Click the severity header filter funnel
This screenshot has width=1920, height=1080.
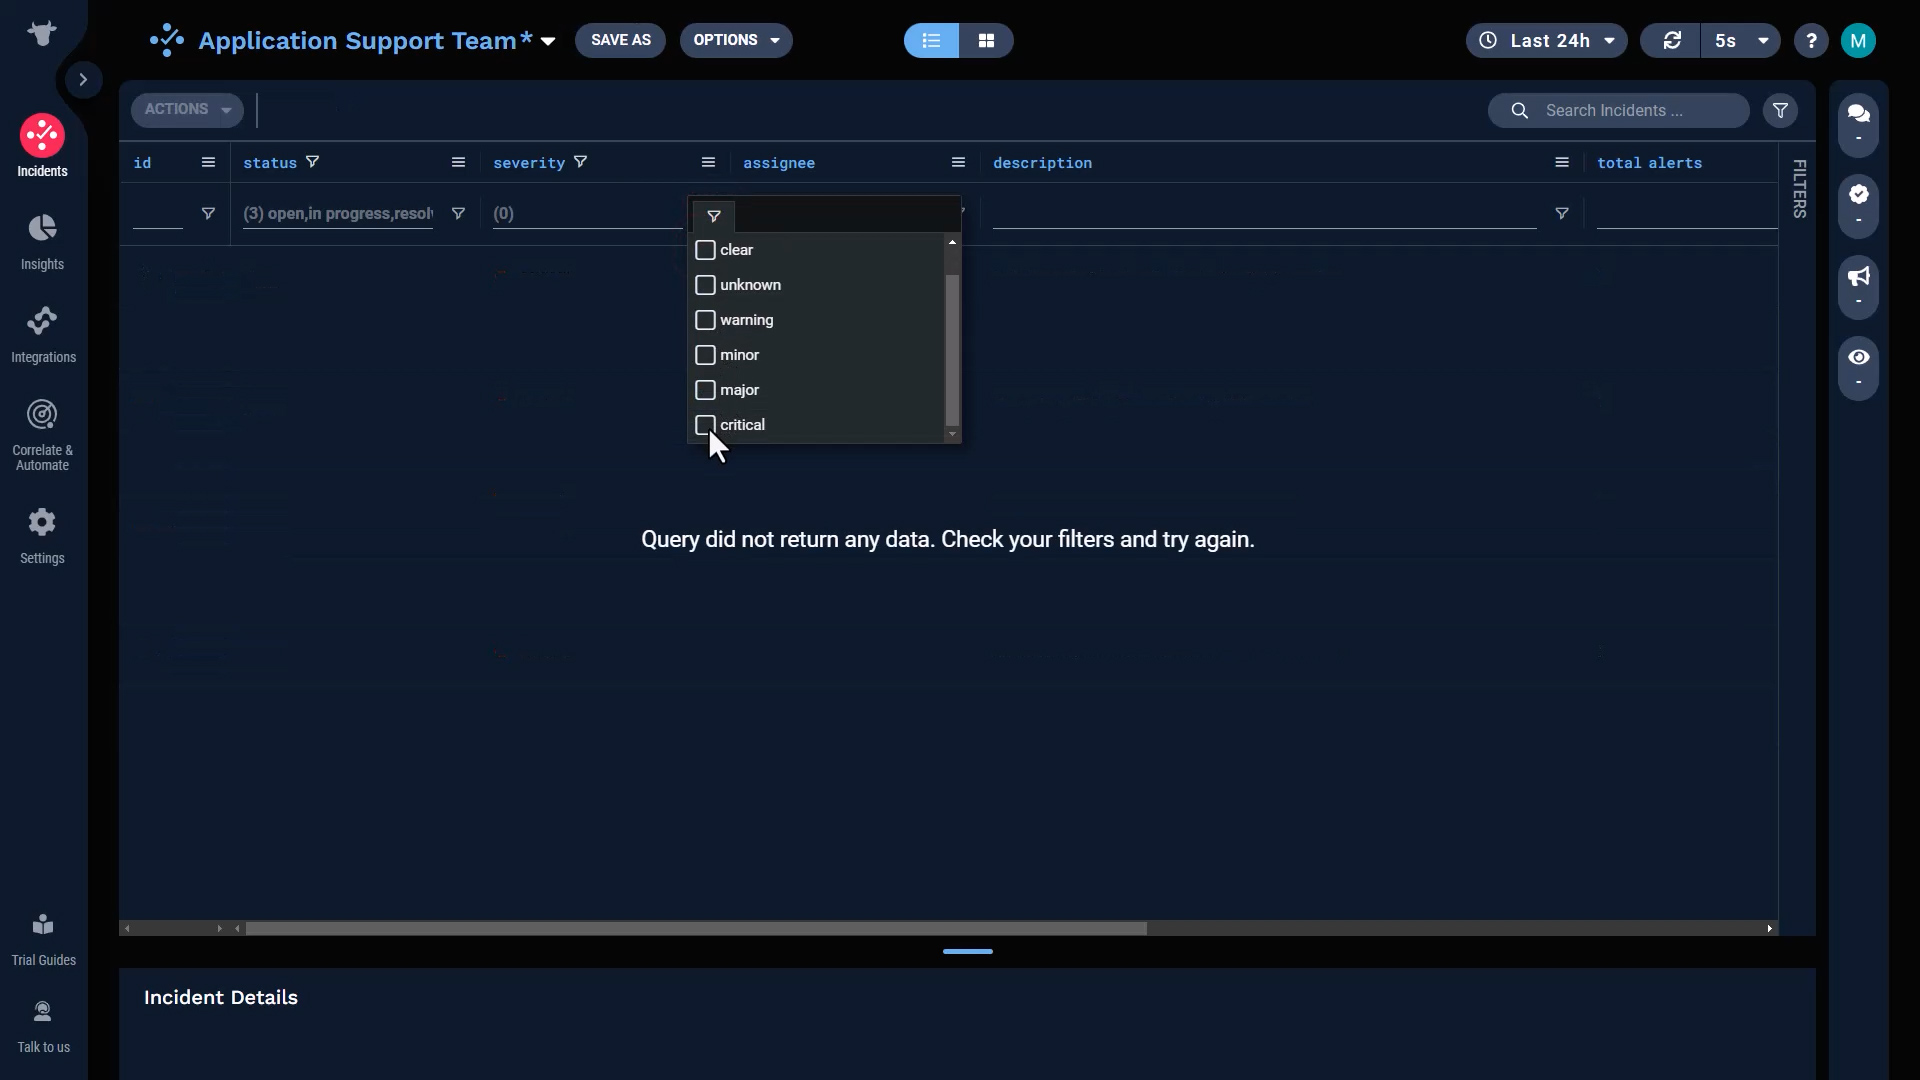[580, 162]
